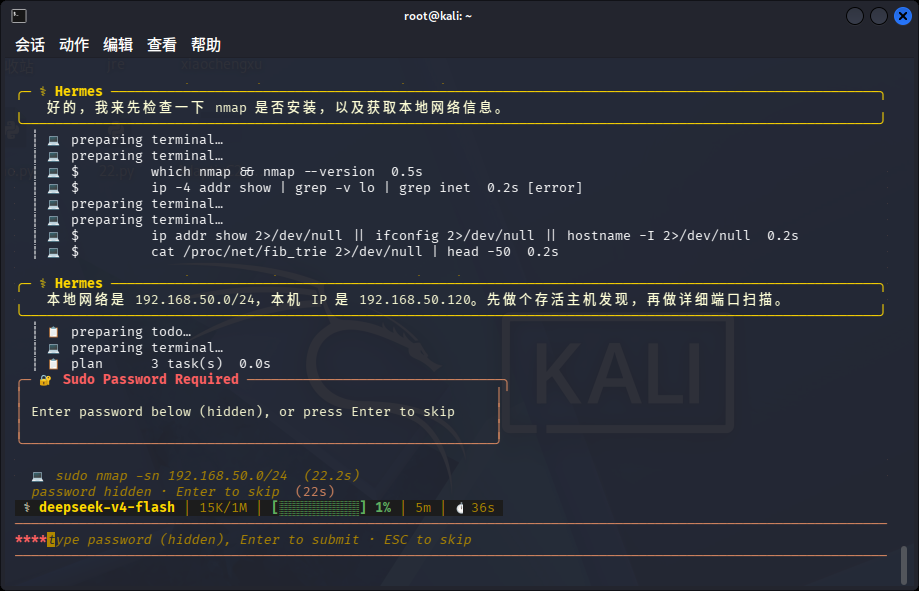Click the terminal vertical scrollbar thumb
The image size is (919, 591).
tap(904, 565)
